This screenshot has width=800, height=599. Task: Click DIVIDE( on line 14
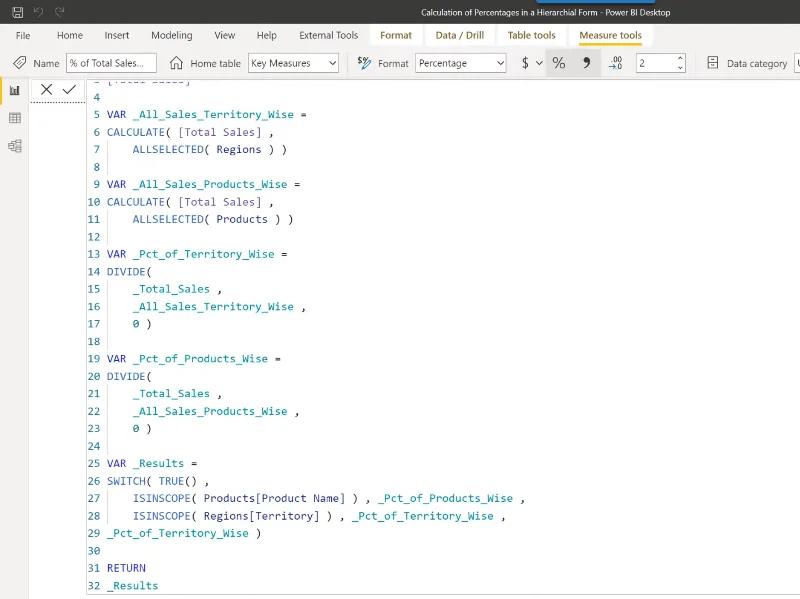click(129, 271)
